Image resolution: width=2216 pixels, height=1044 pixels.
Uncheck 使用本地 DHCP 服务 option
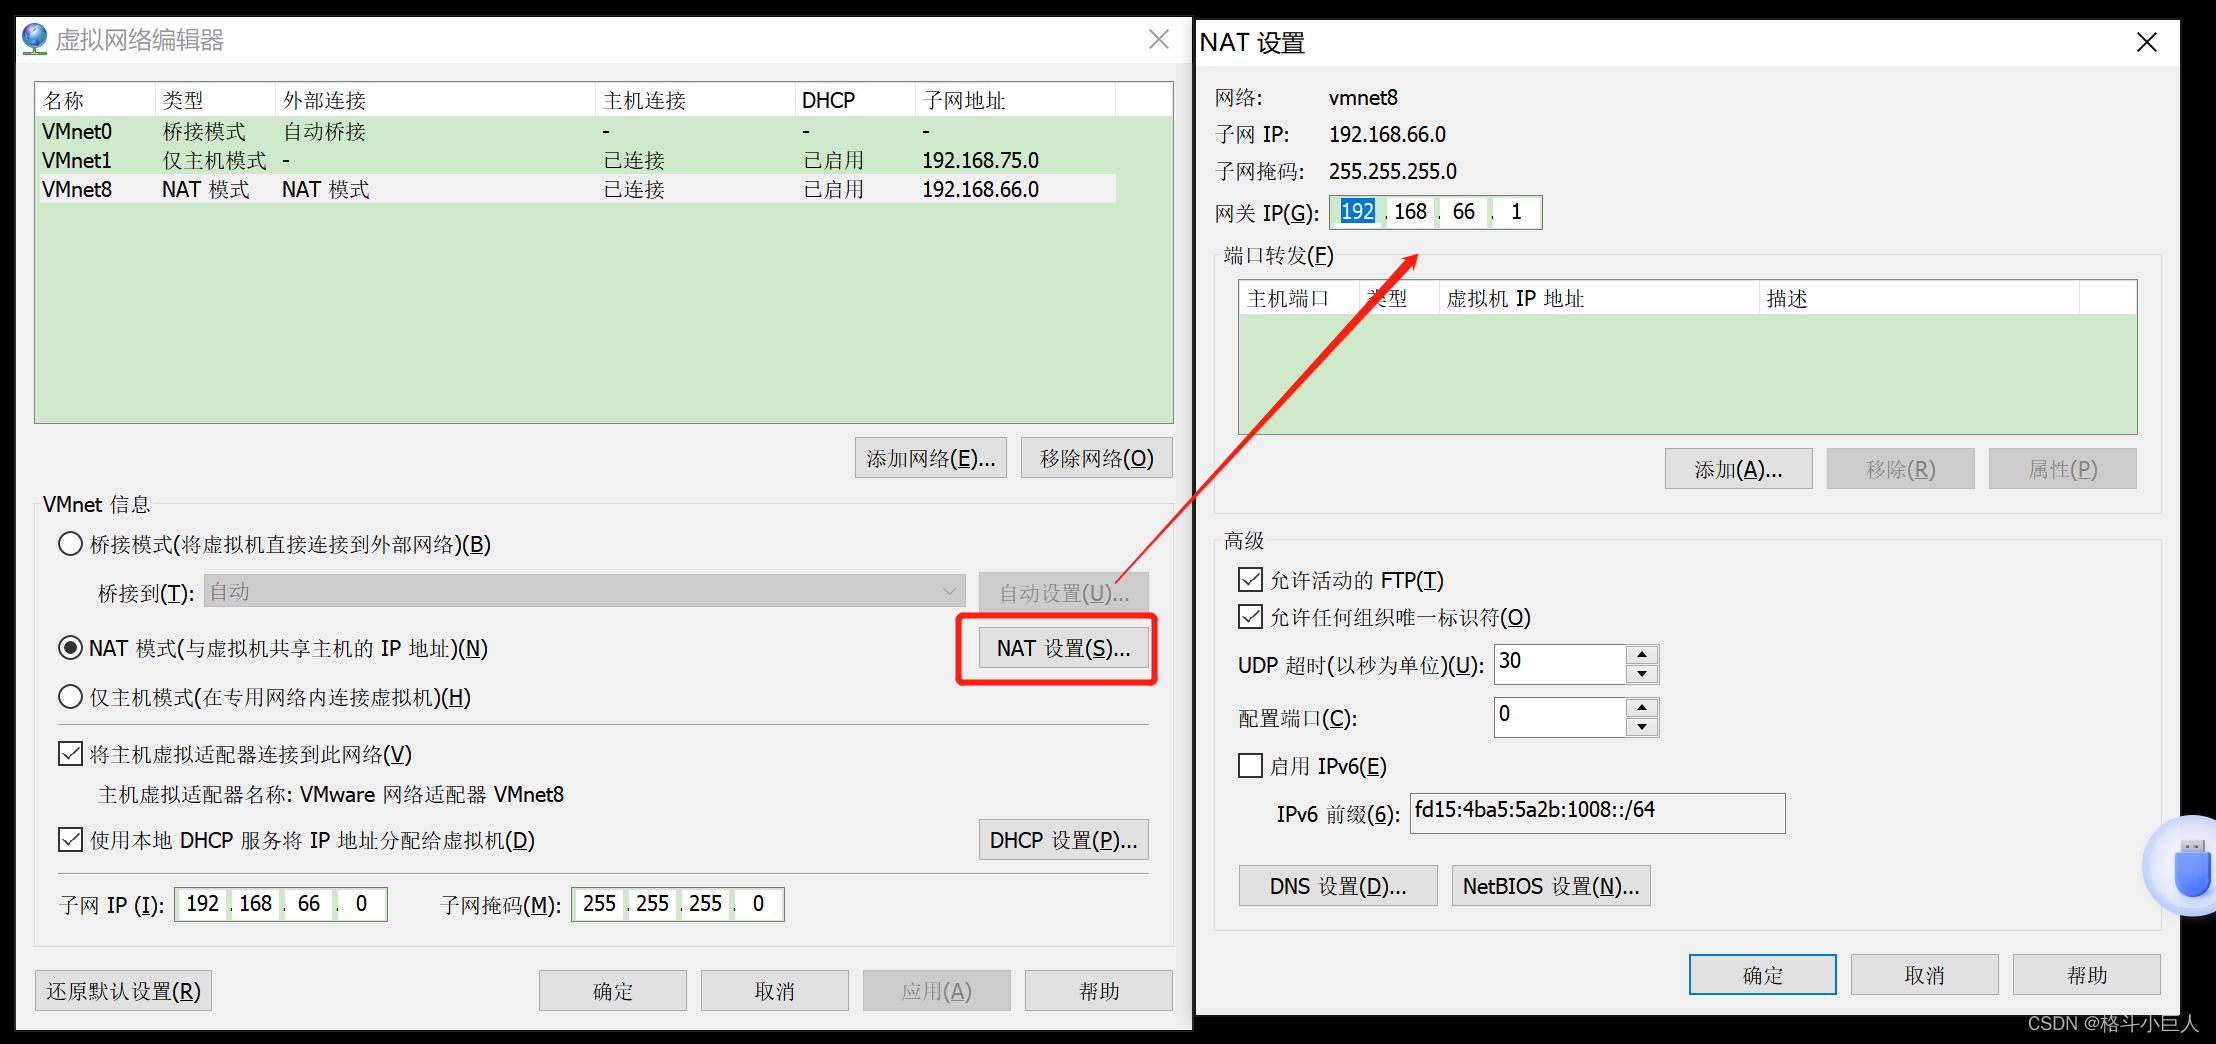click(70, 839)
